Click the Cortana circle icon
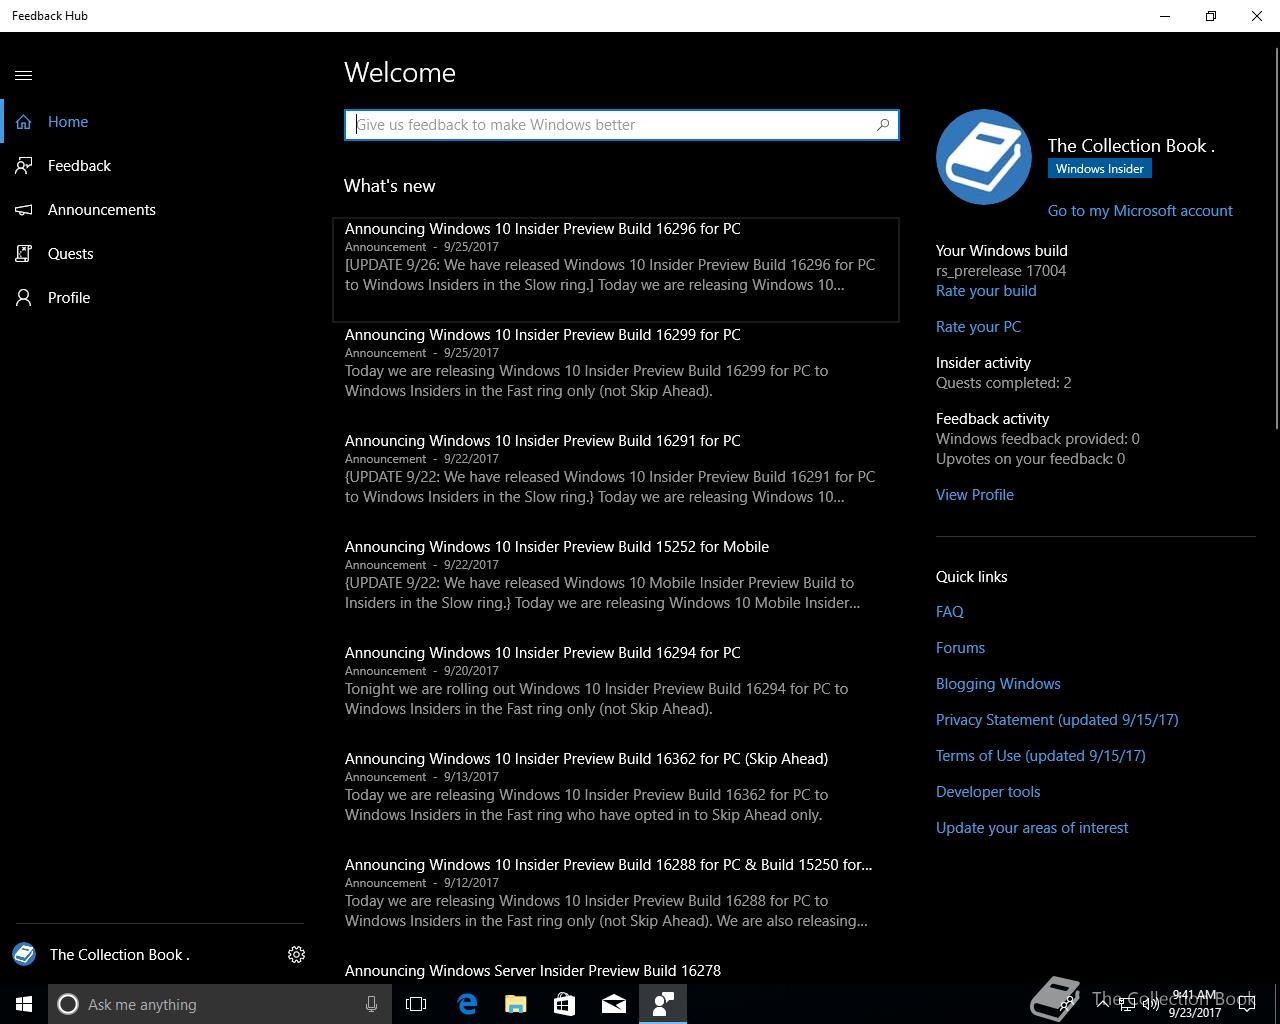1280x1024 pixels. [68, 1004]
